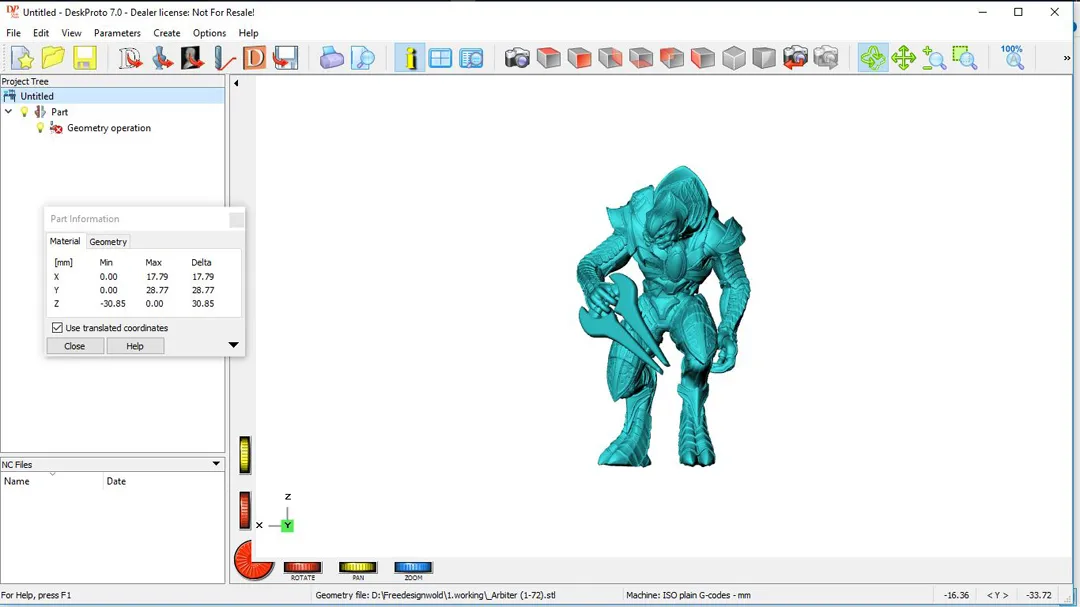Close Part Information via title bar box
The height and width of the screenshot is (607, 1080).
pyautogui.click(x=236, y=219)
